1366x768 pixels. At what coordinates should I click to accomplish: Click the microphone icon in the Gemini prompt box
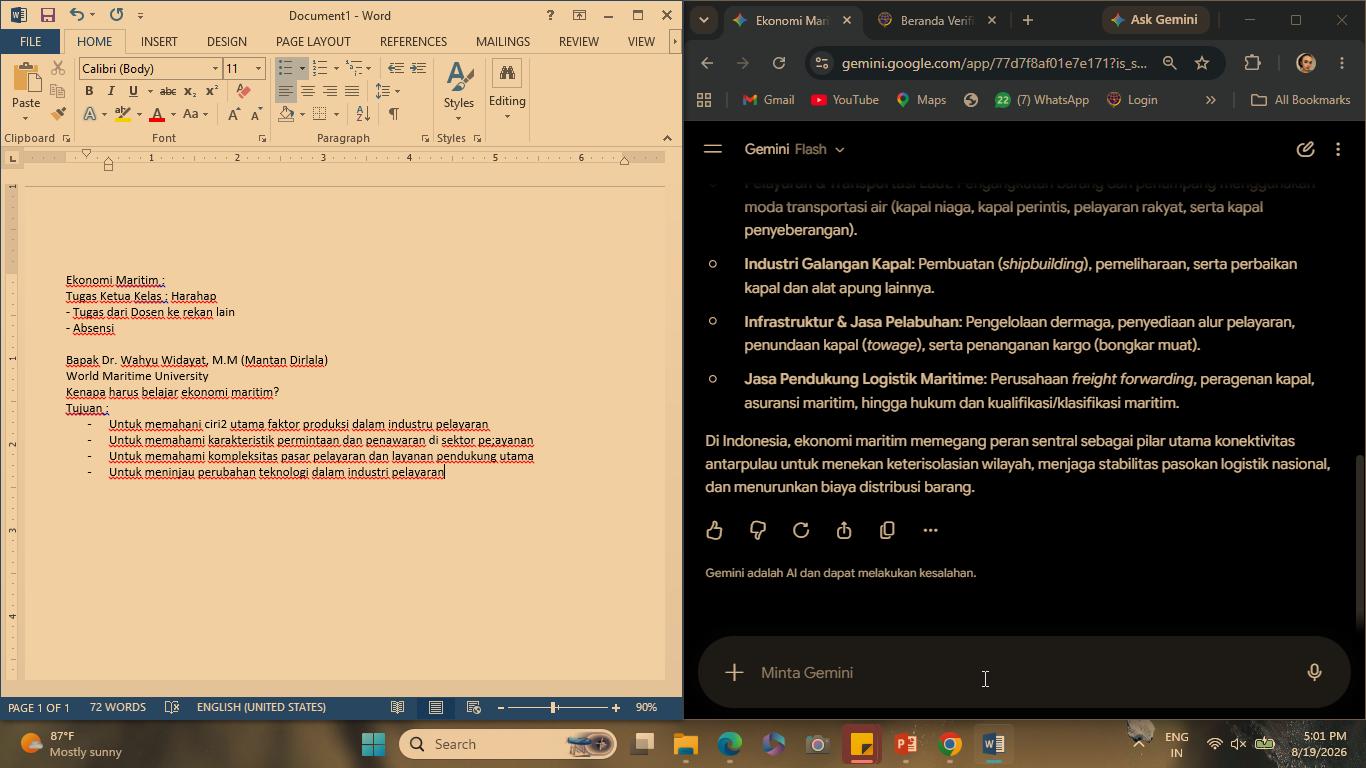click(1314, 673)
